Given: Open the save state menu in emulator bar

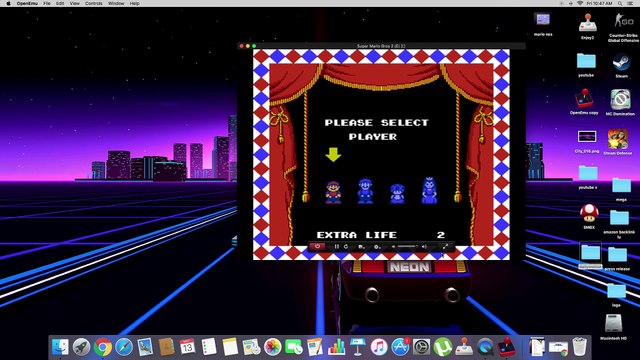Looking at the screenshot, I should coord(361,247).
